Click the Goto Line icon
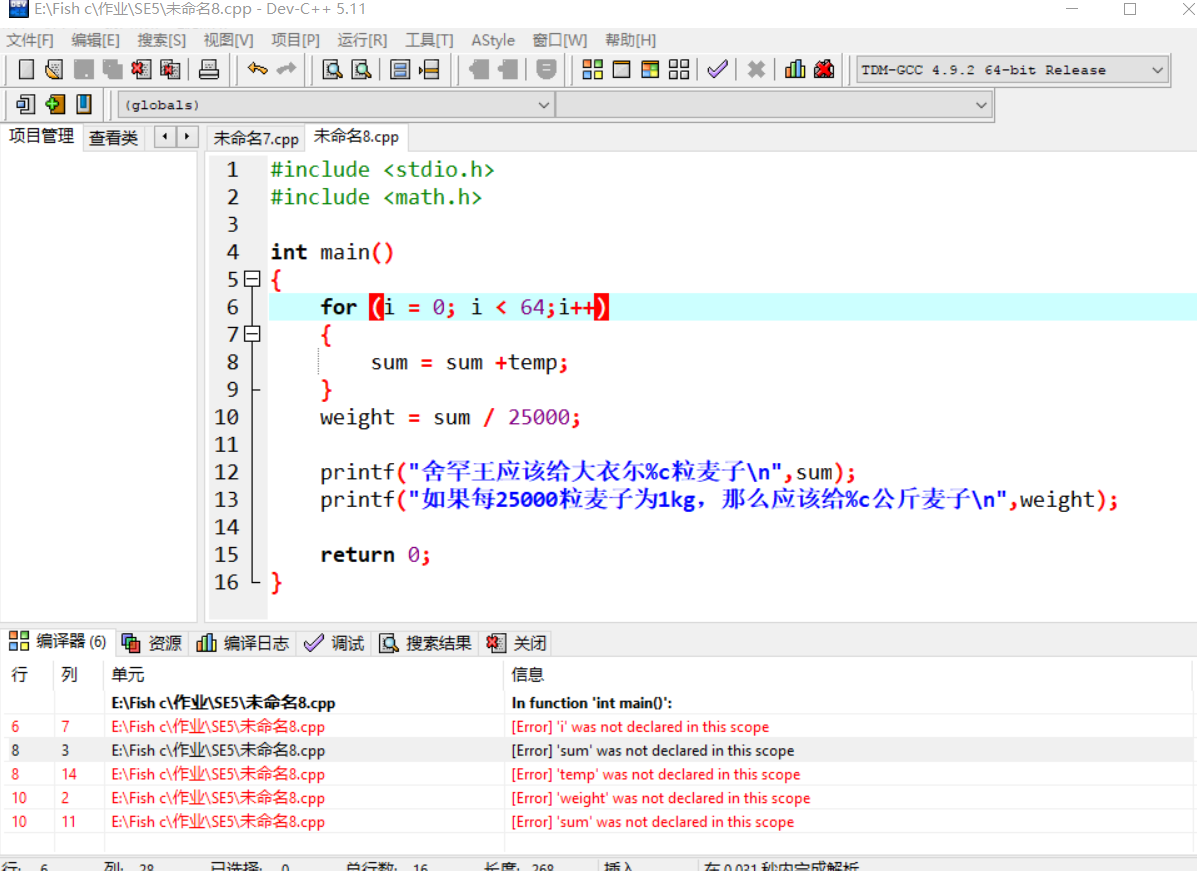This screenshot has width=1197, height=871. (x=429, y=69)
